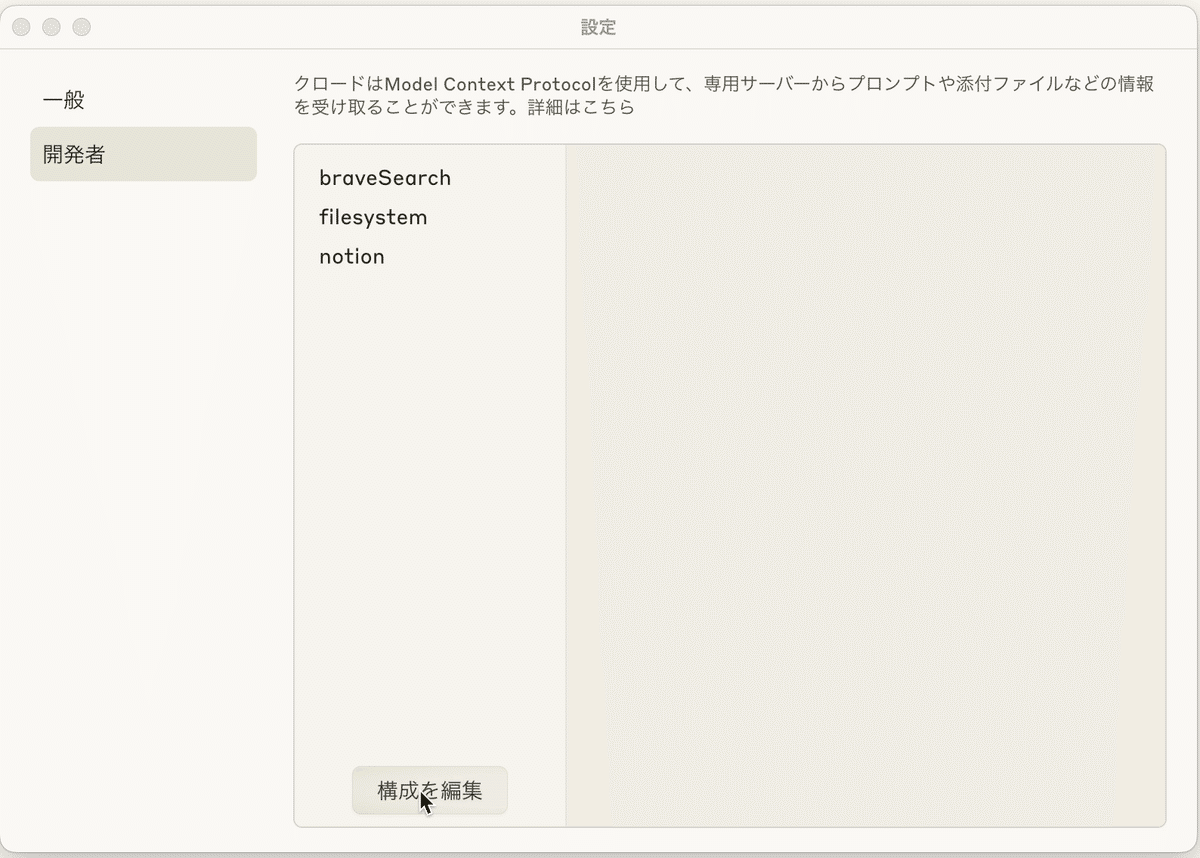
Task: Click the green zoom window control
Action: [x=81, y=27]
